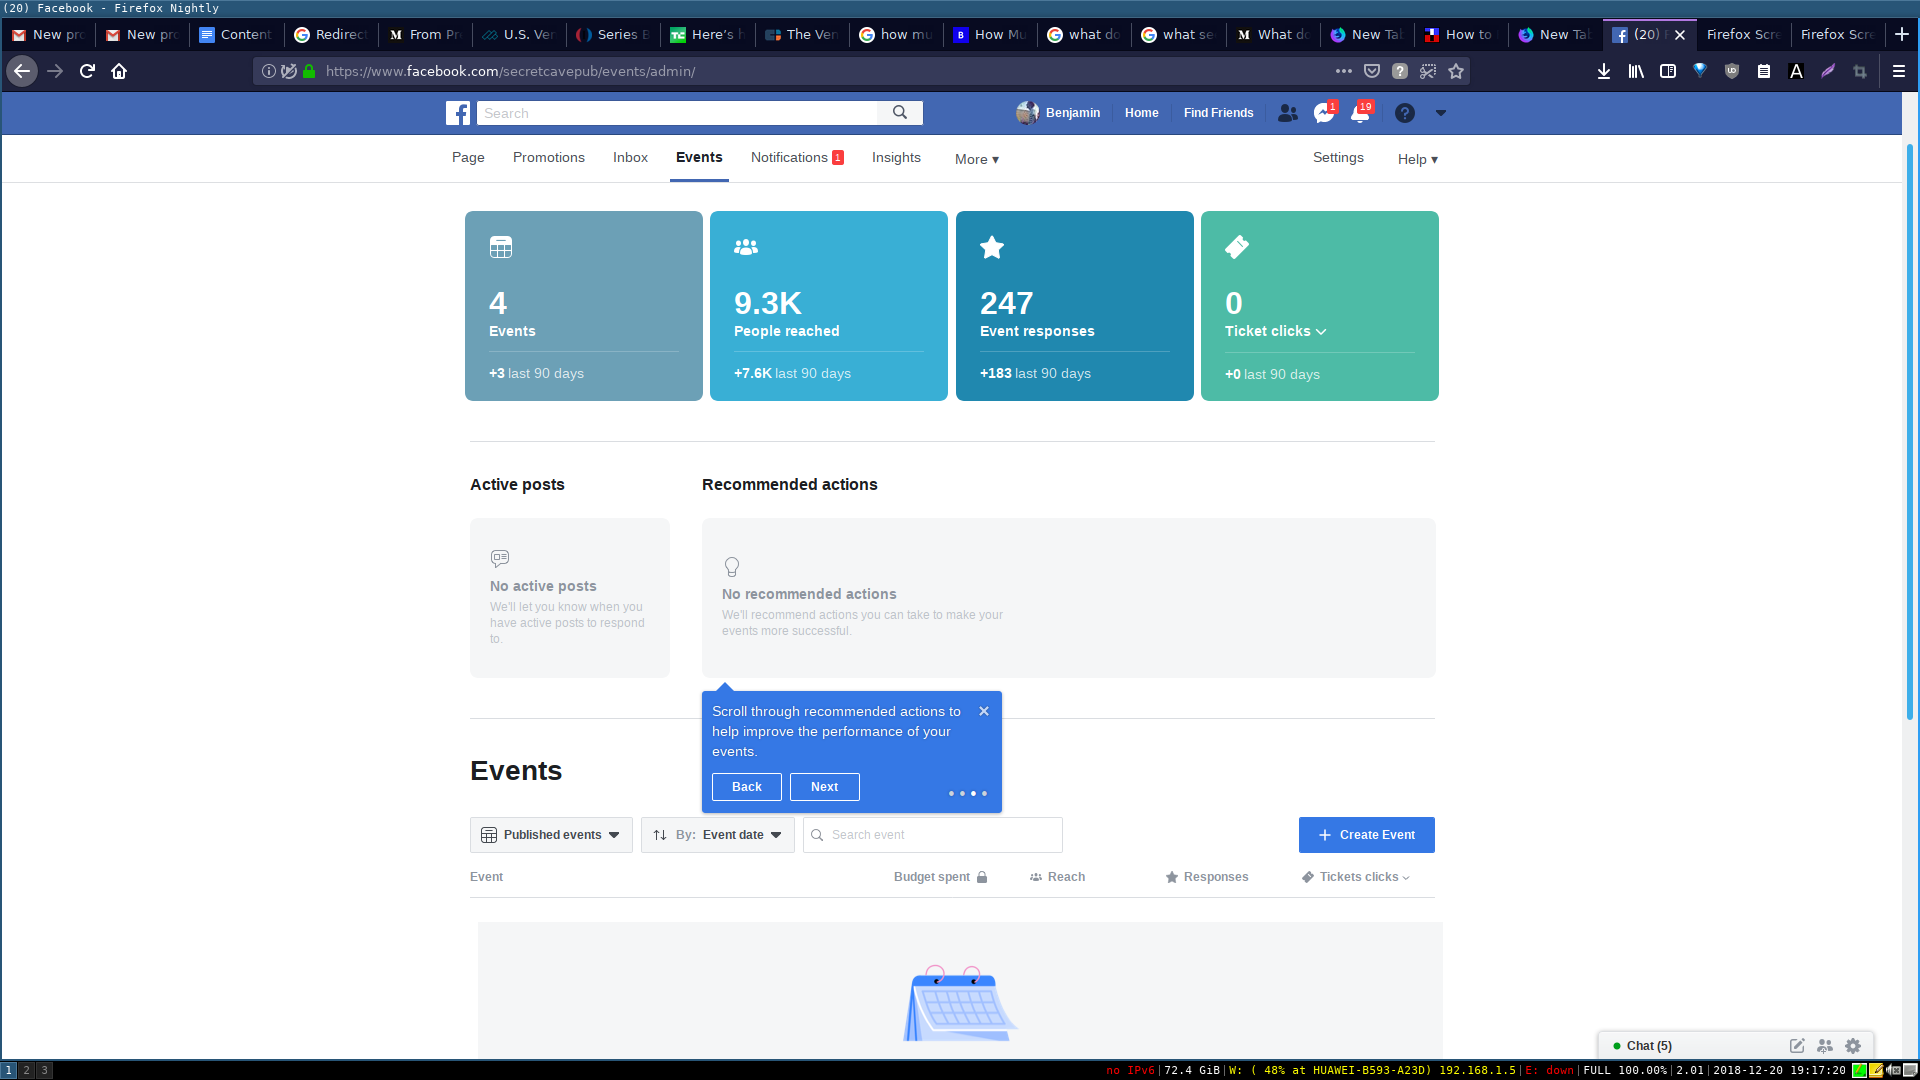
Task: Click the Create Event button
Action: (1367, 835)
